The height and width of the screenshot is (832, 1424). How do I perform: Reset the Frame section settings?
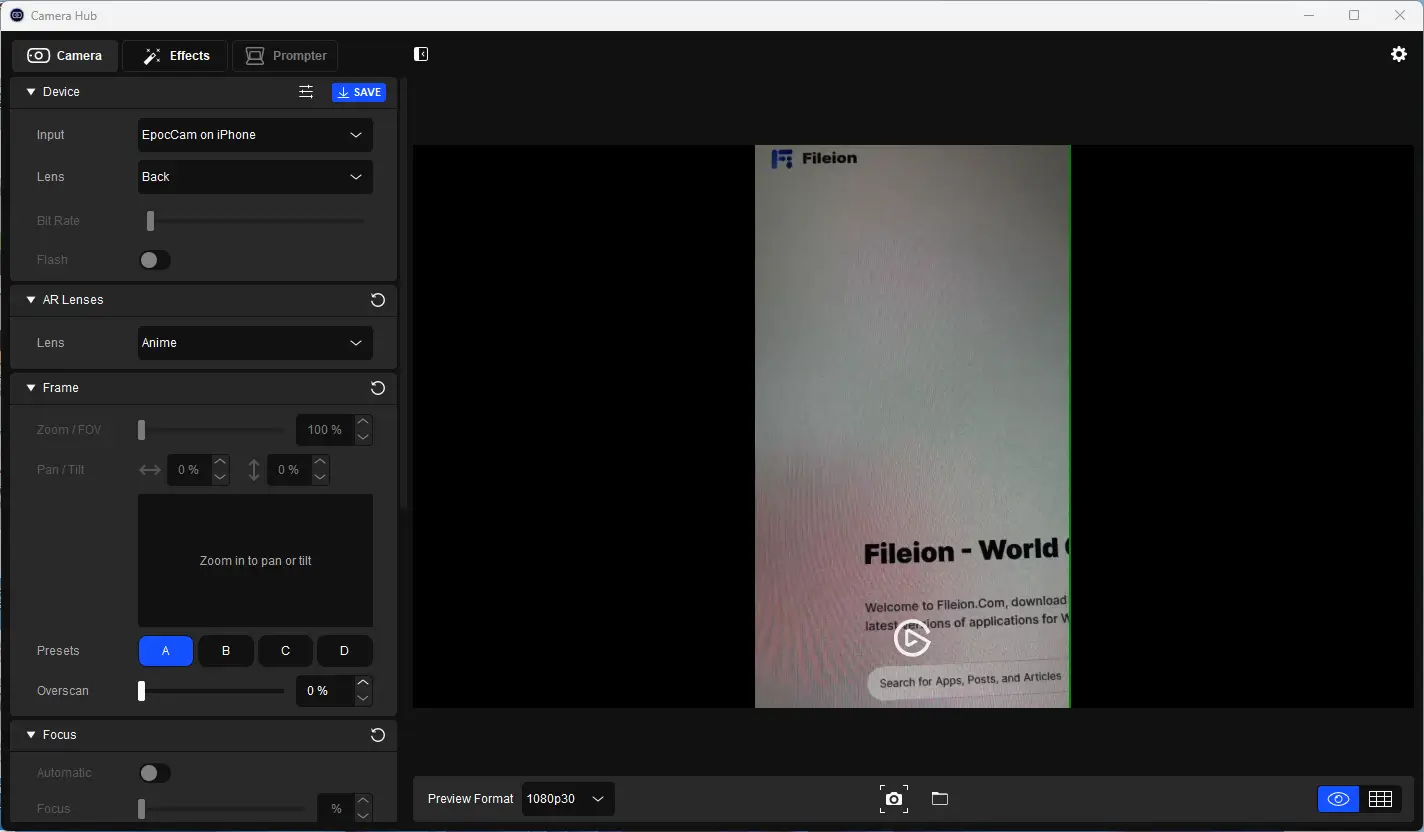pos(378,388)
